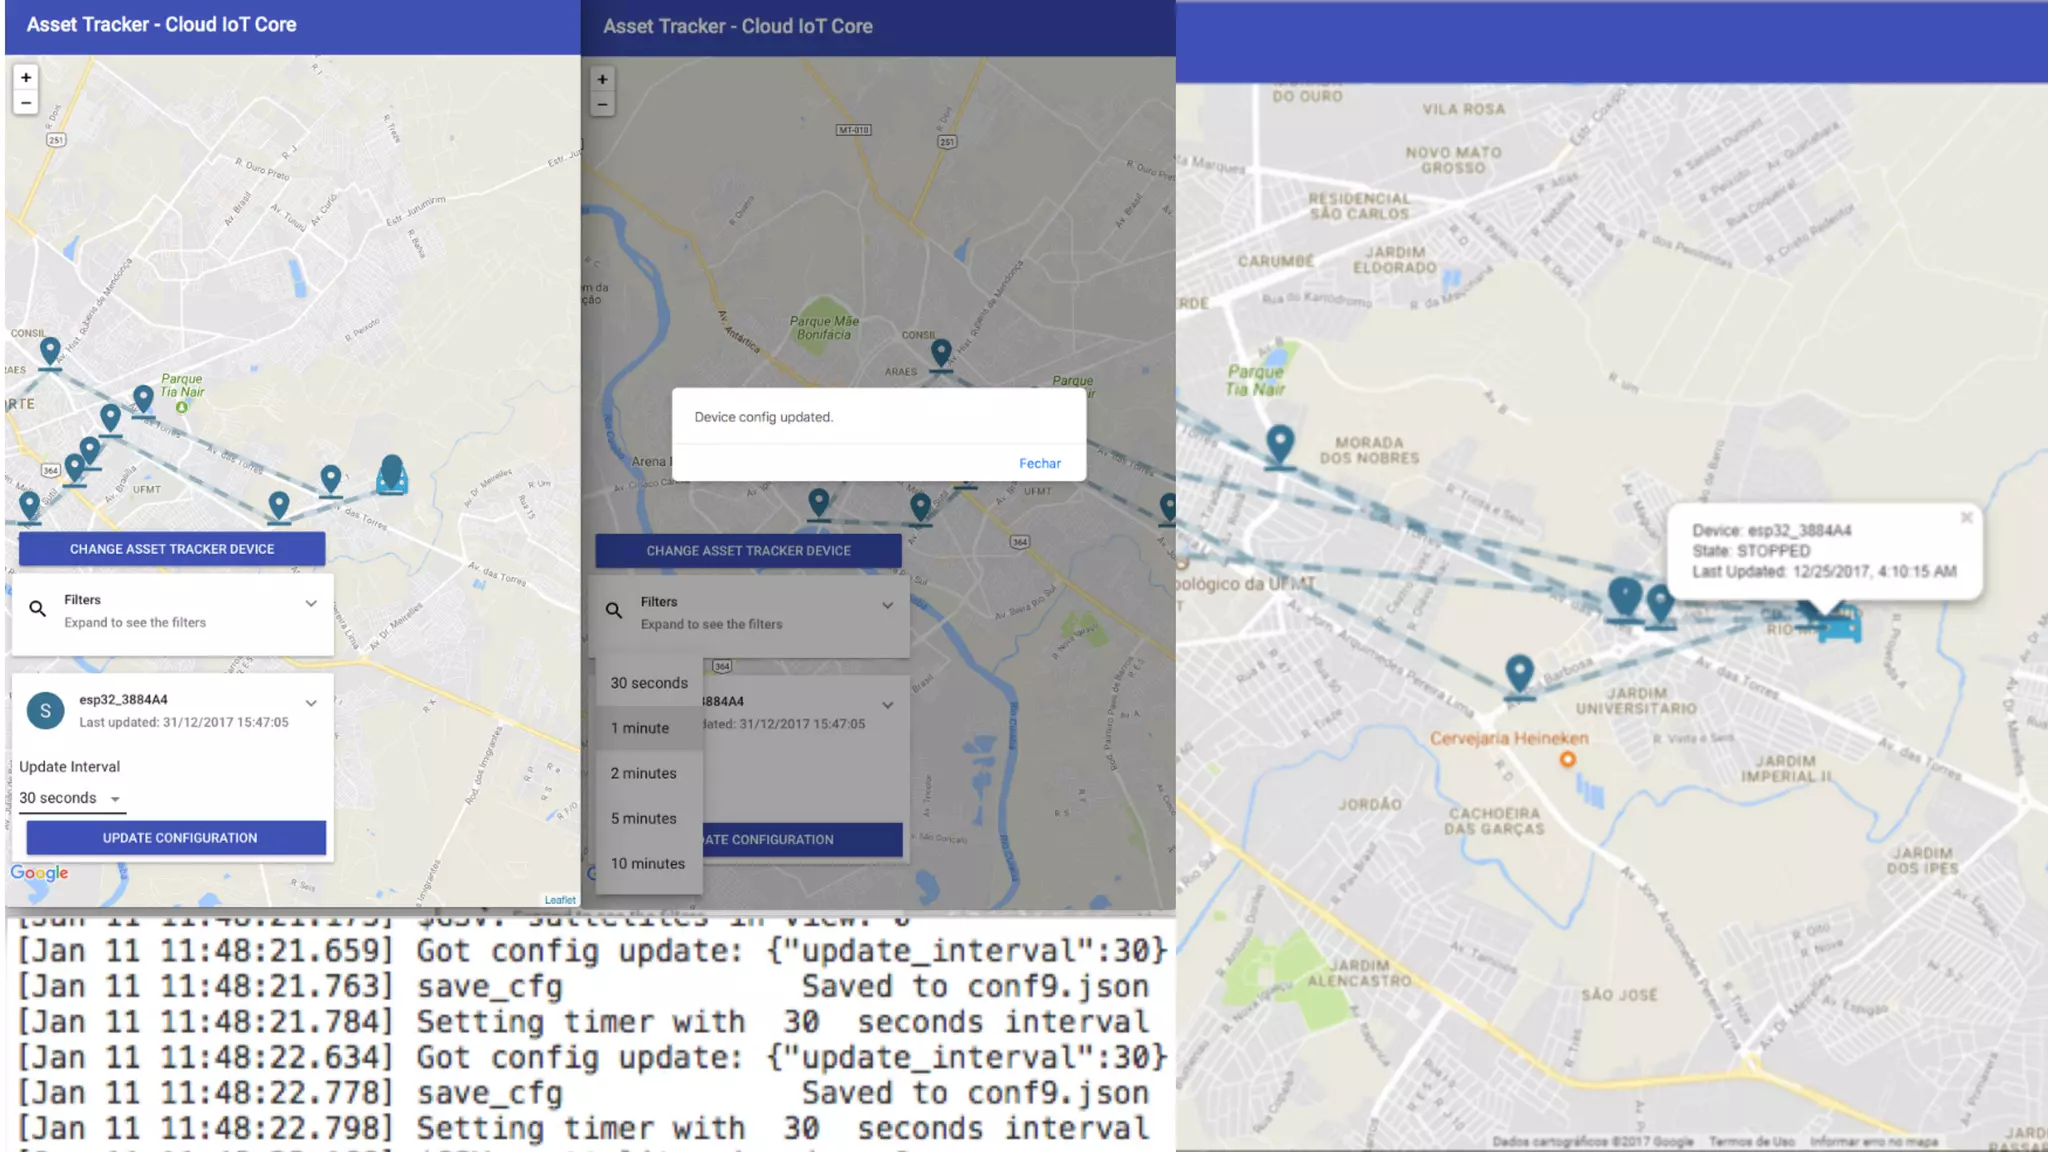Click zoom out button on left map
The image size is (2048, 1152).
click(x=26, y=103)
